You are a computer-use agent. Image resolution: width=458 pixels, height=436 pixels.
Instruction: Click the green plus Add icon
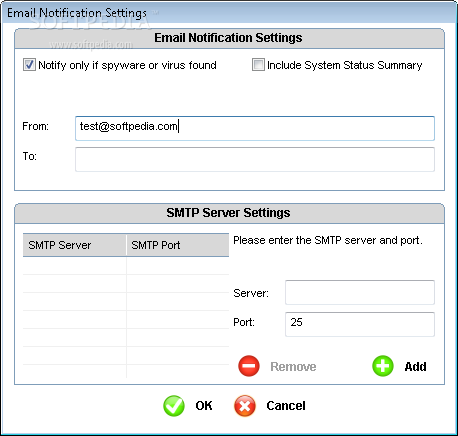tap(383, 366)
